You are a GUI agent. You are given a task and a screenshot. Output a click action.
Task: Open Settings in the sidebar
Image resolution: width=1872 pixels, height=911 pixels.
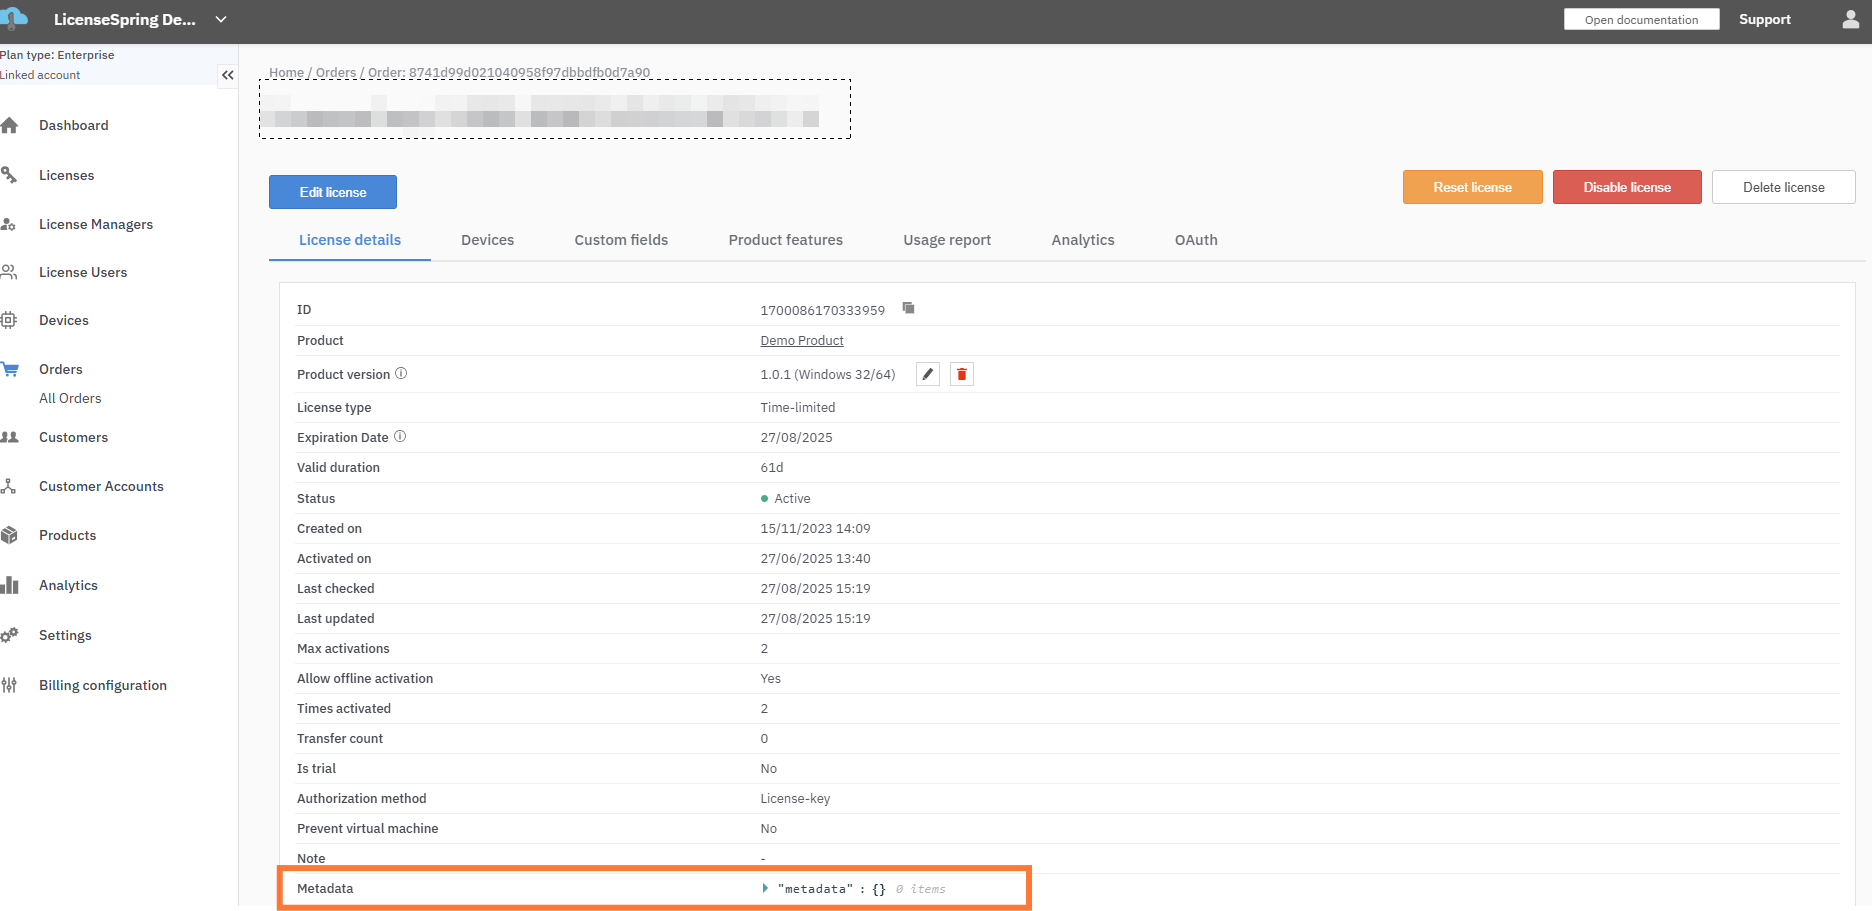[65, 635]
